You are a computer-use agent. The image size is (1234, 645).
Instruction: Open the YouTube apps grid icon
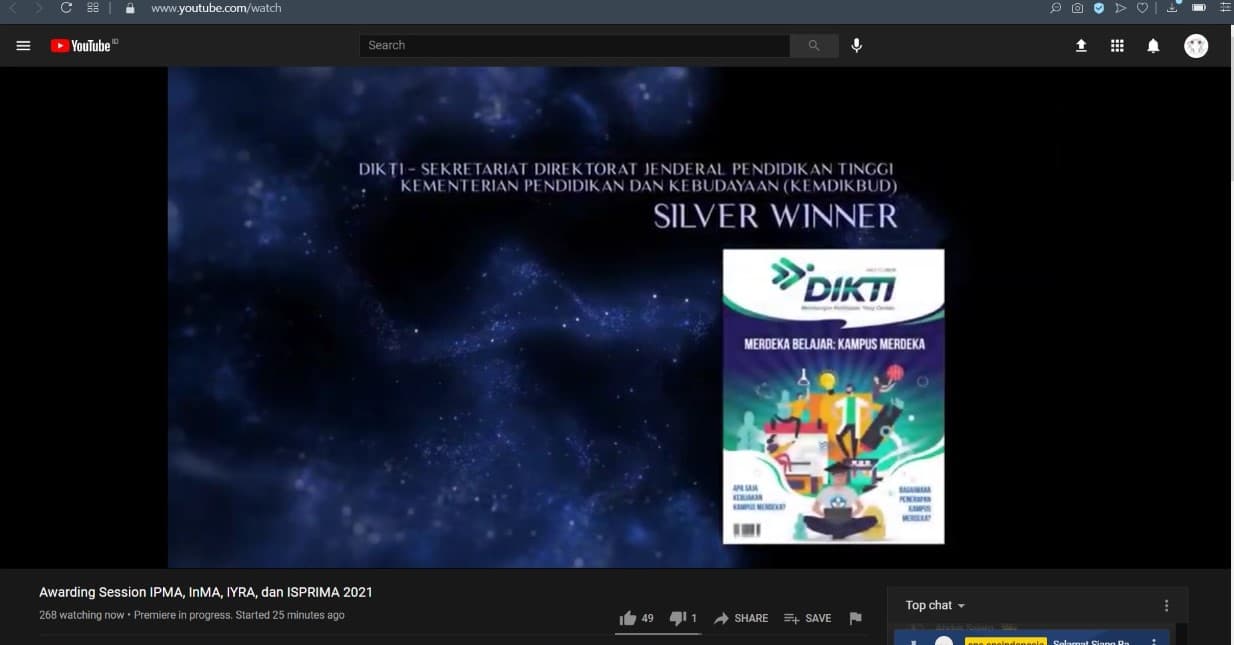tap(1117, 45)
